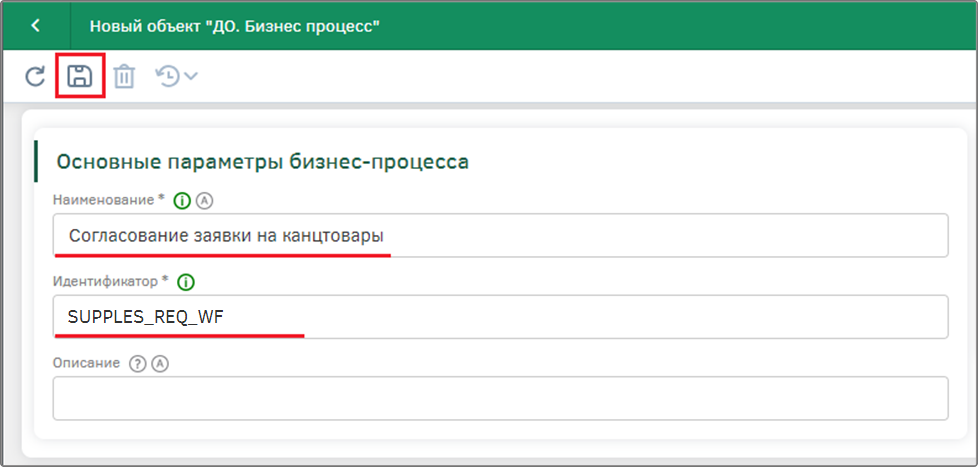
Task: Focus the Идентификатор field with SUPPLES_REQ_WF
Action: click(x=500, y=317)
